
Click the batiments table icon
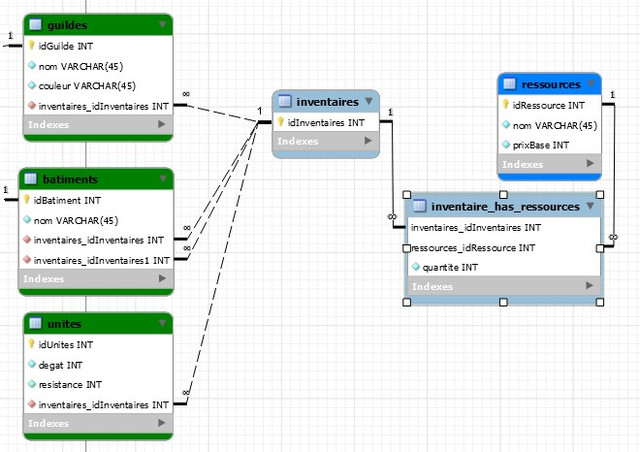(31, 179)
